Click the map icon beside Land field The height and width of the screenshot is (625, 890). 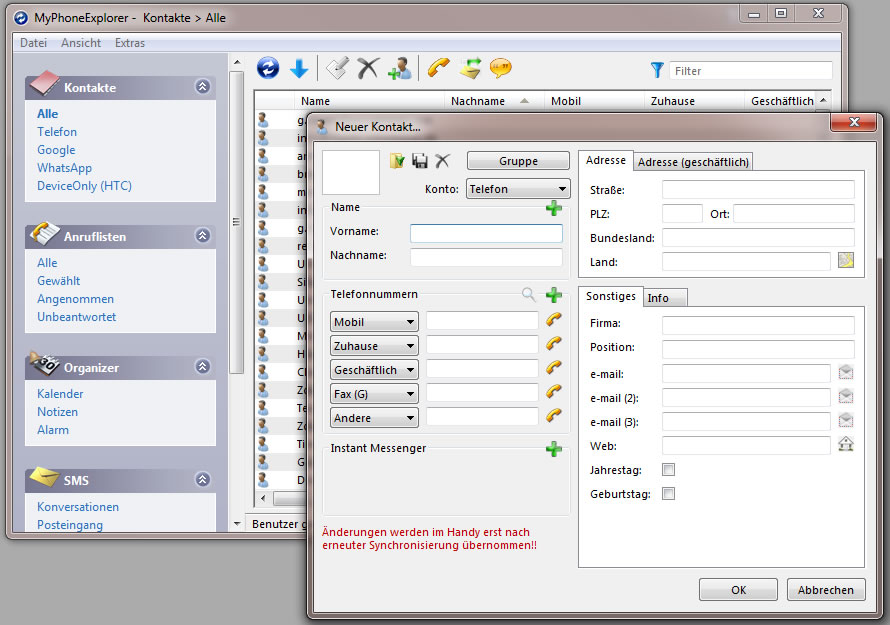(846, 262)
